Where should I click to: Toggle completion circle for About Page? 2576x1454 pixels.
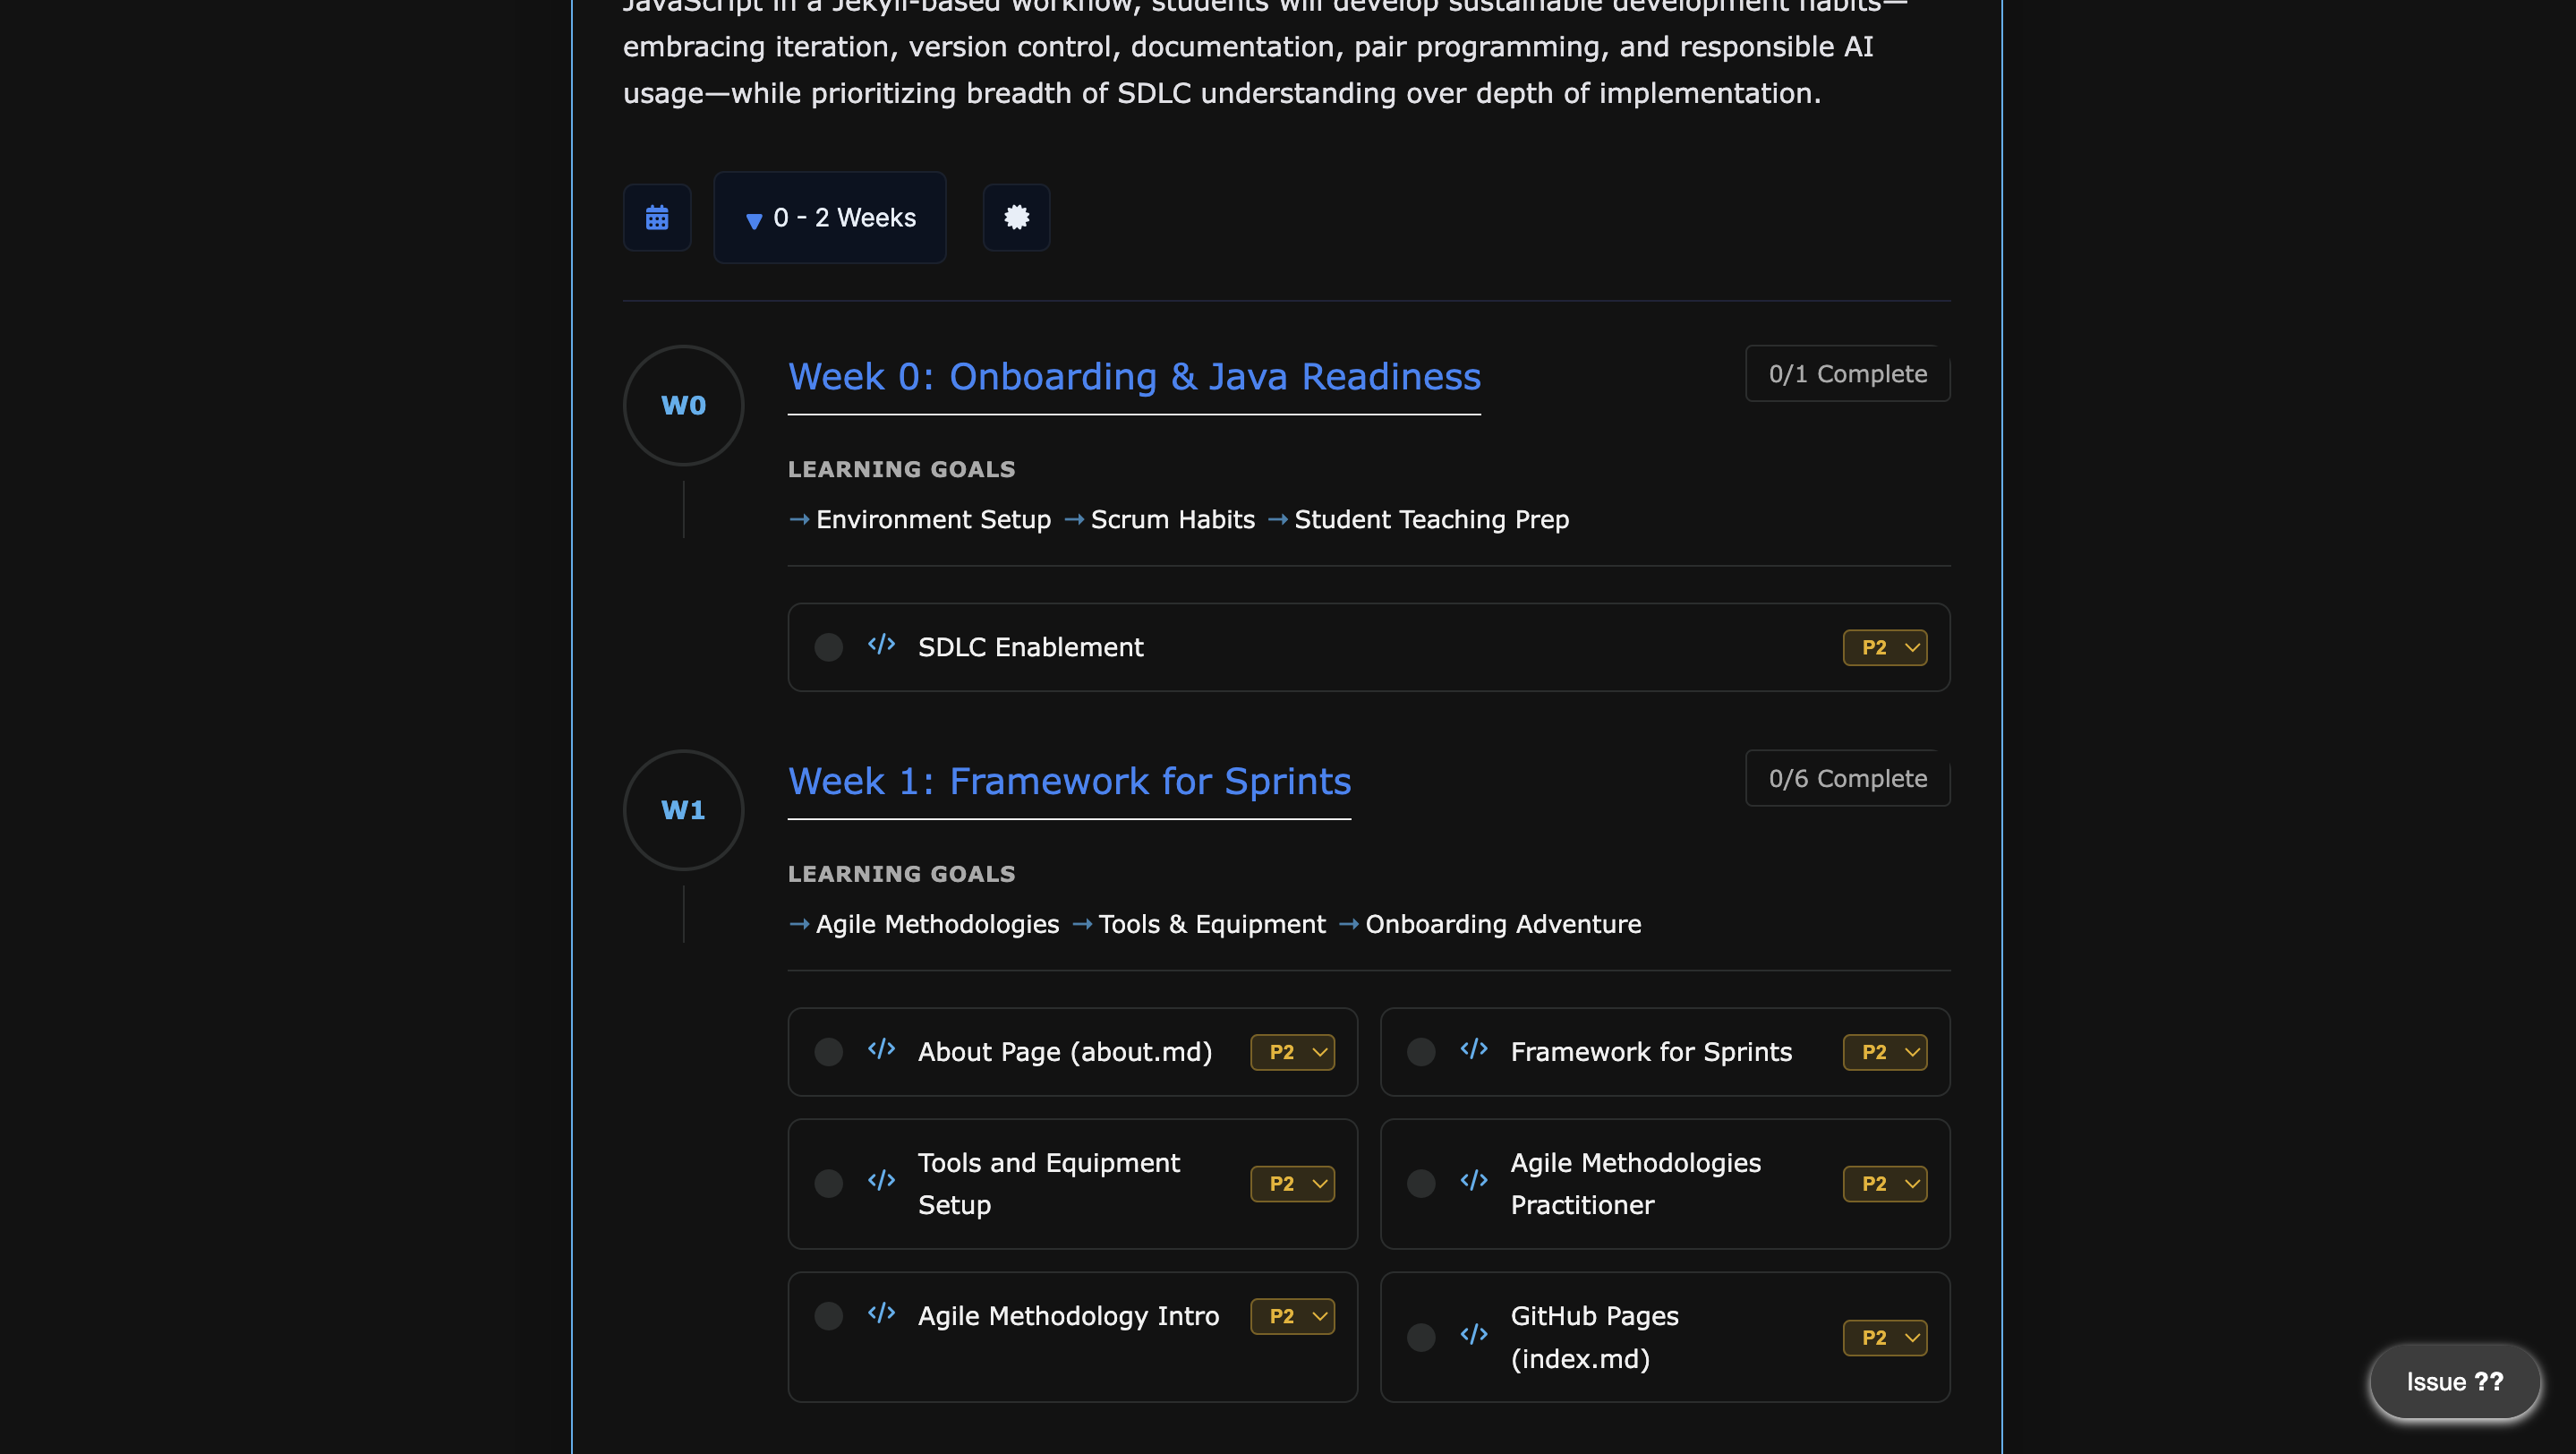(x=828, y=1052)
